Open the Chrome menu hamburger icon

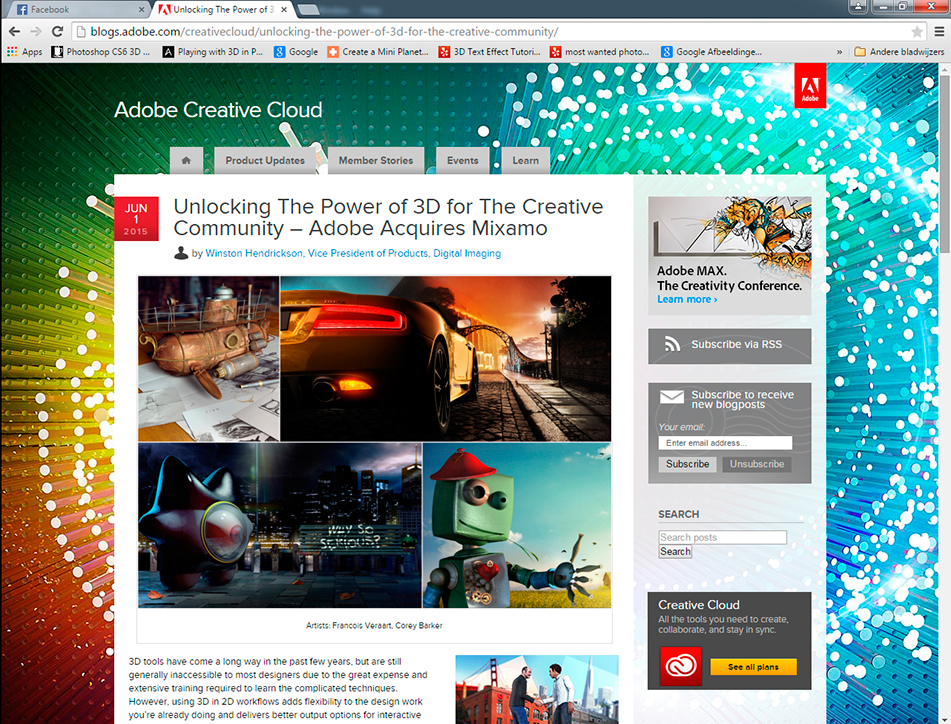tap(939, 32)
